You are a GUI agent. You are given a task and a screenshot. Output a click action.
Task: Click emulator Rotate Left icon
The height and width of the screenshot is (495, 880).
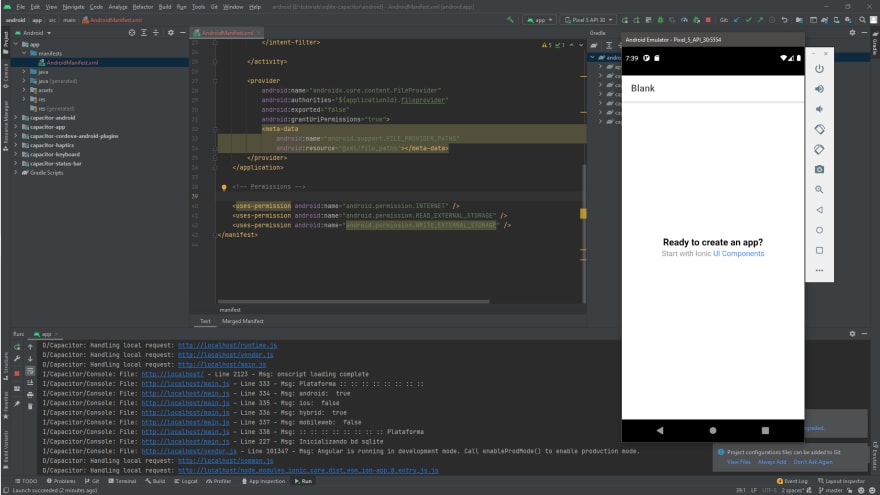pyautogui.click(x=819, y=129)
